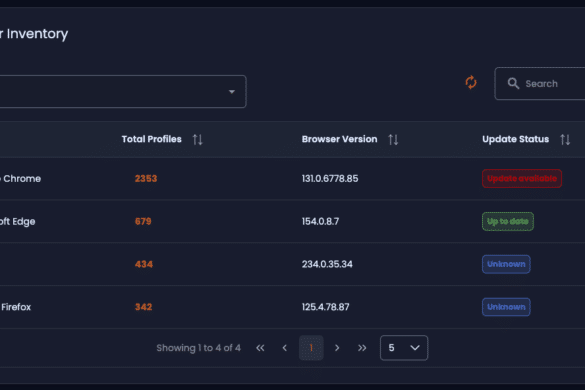
Task: Open the rows-per-page dropdown showing 5
Action: tap(404, 348)
